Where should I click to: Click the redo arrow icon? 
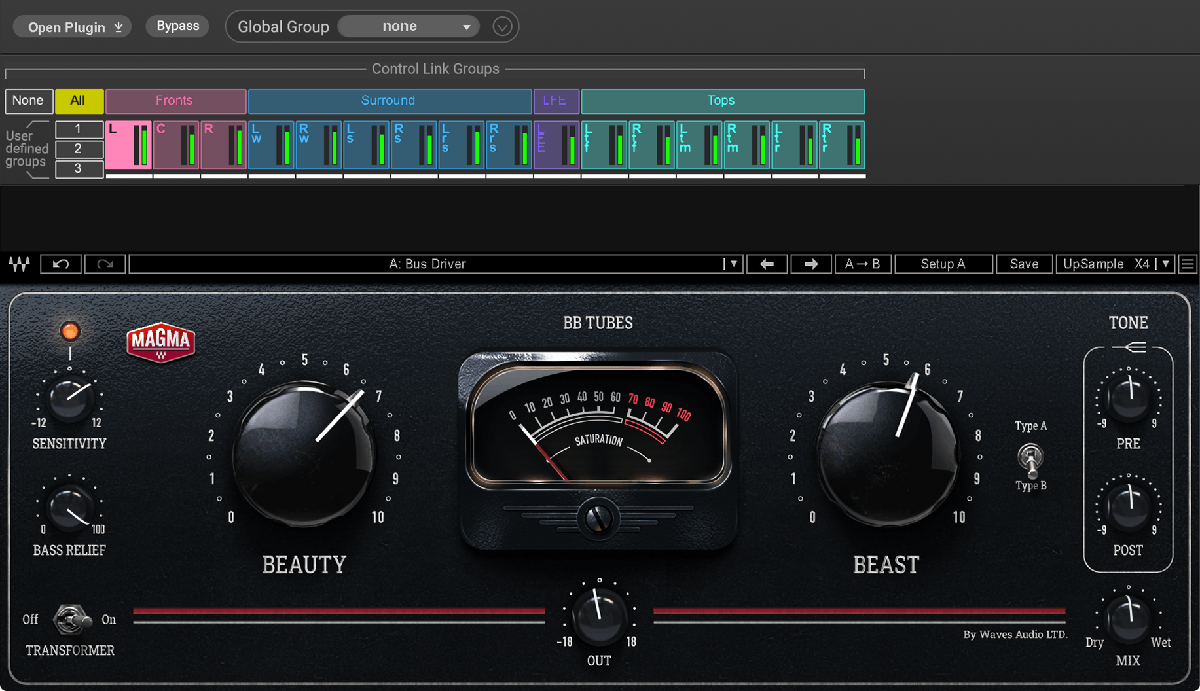point(105,264)
